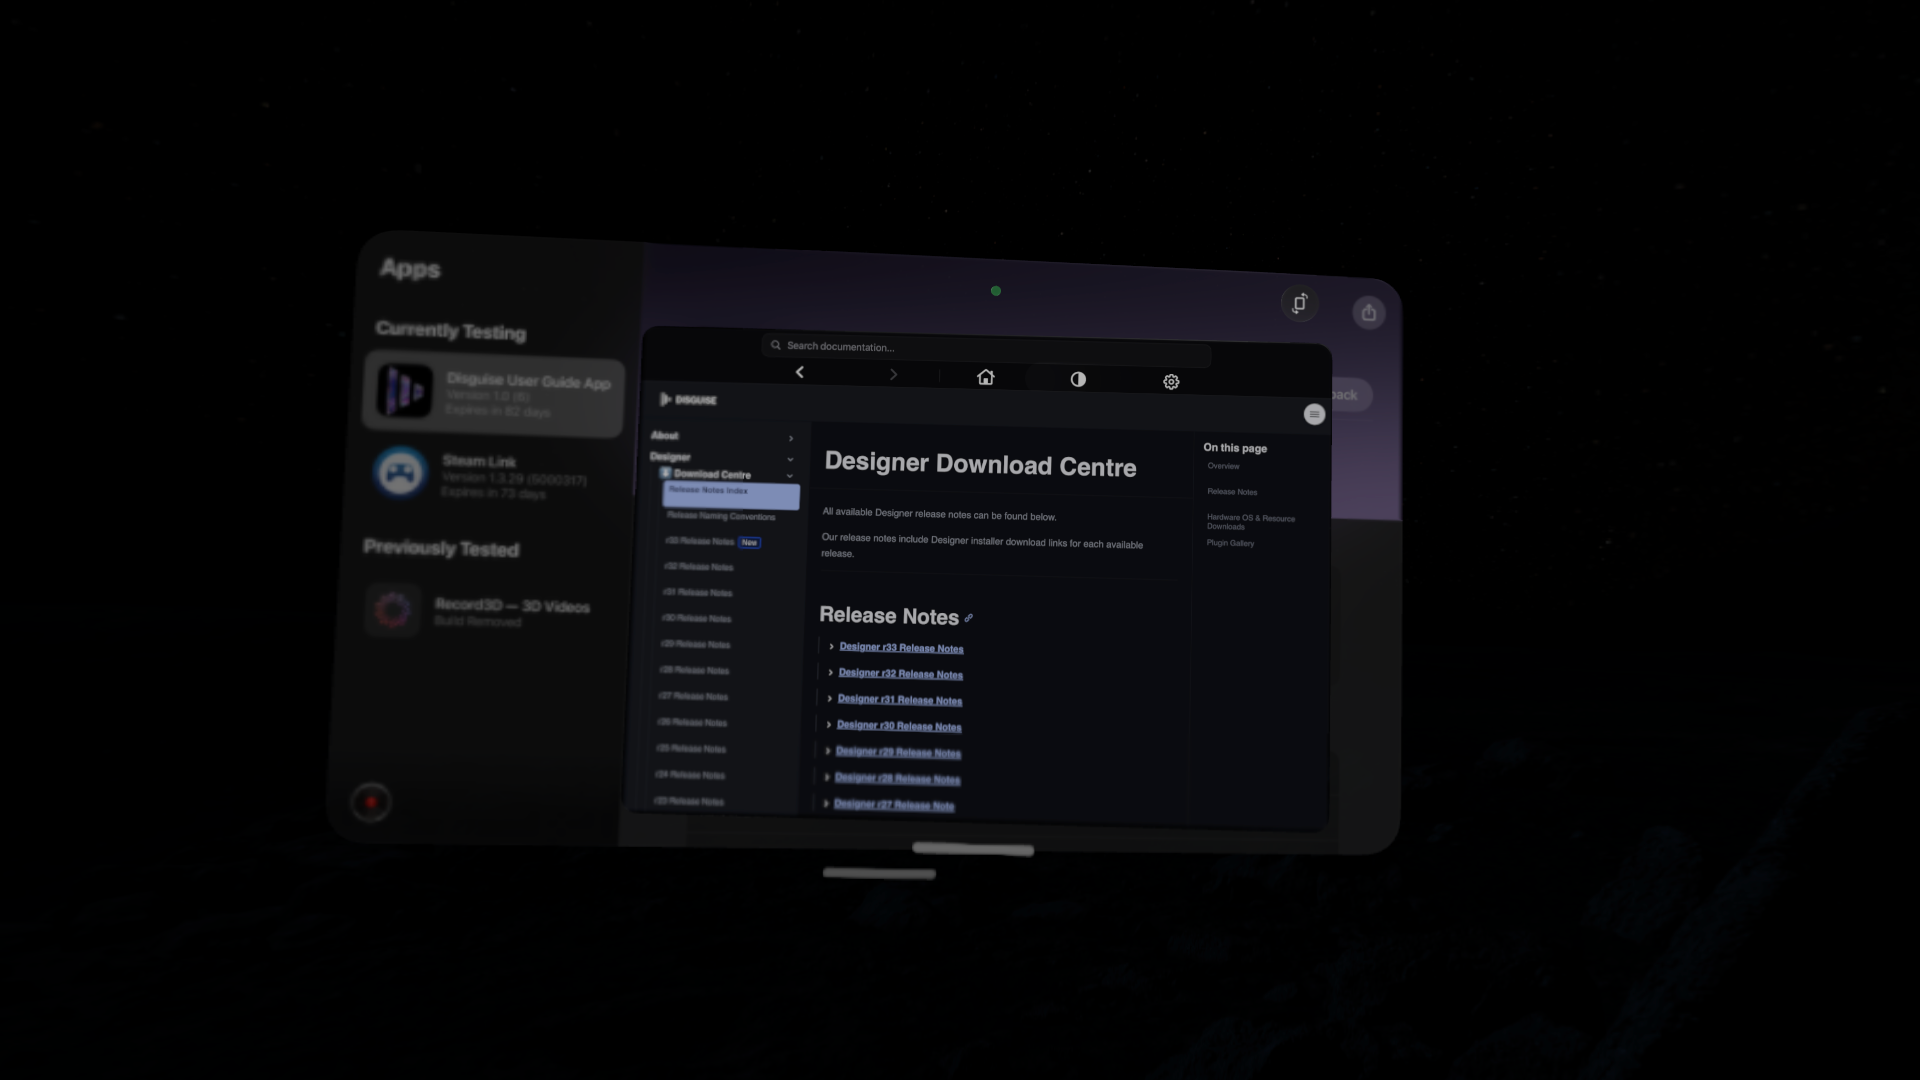
Task: Open Designer r29 Release Notes link
Action: click(x=897, y=752)
